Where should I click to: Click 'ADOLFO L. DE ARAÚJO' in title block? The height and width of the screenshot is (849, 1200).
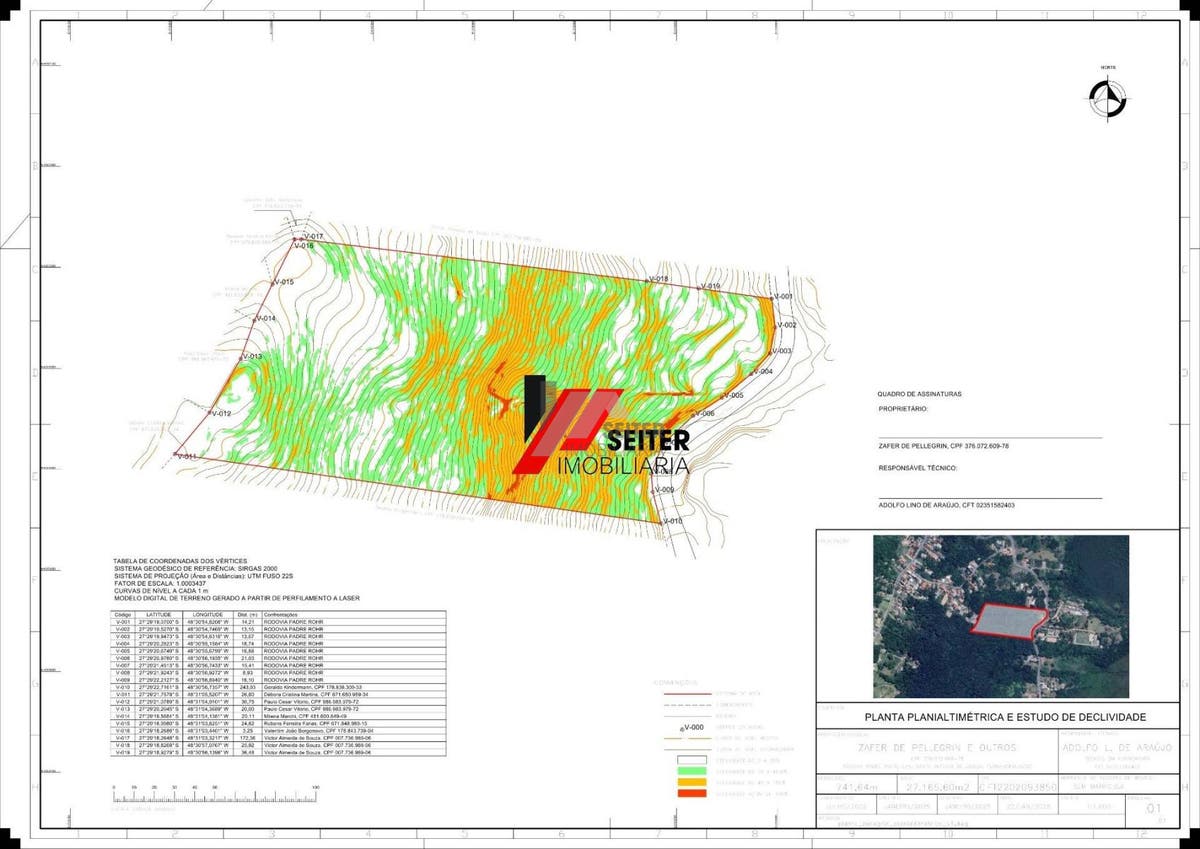pos(1119,747)
